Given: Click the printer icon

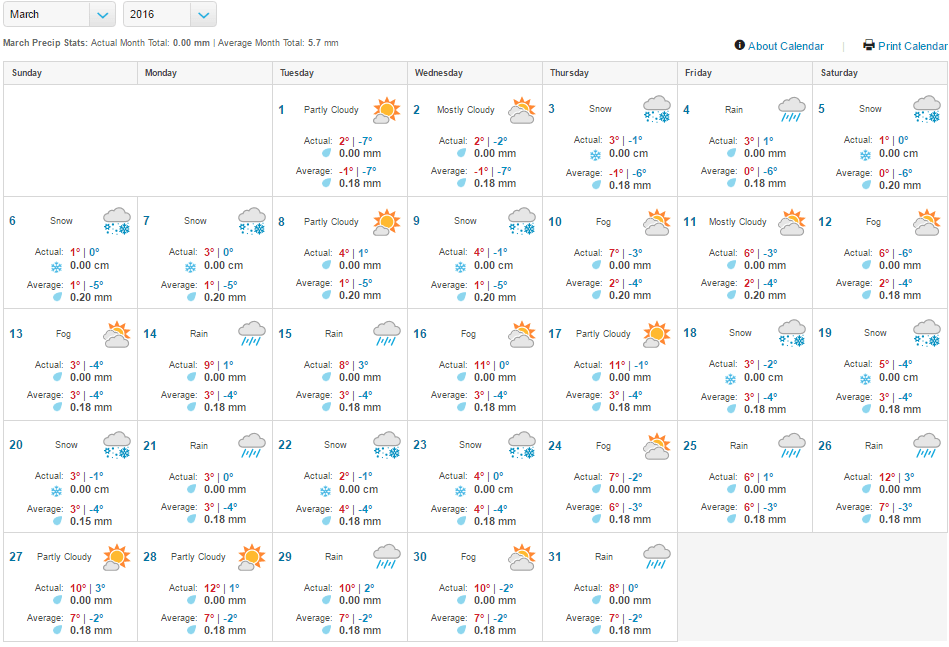Looking at the screenshot, I should click(x=869, y=45).
